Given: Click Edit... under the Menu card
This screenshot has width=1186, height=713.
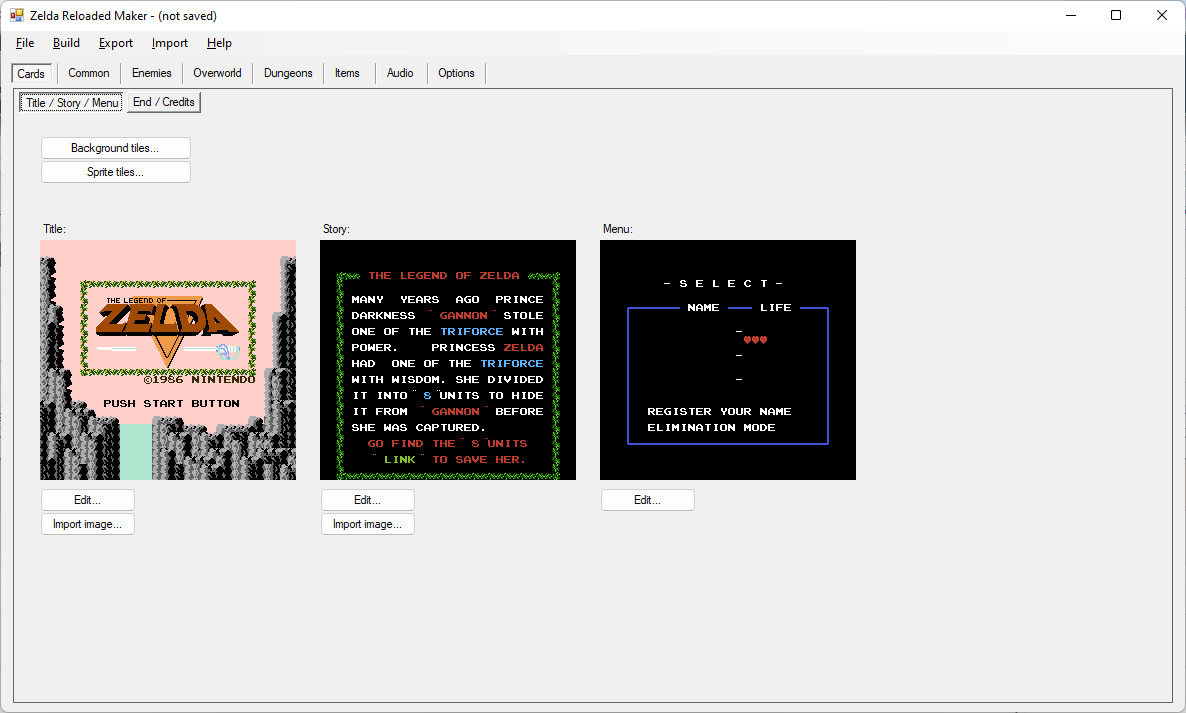Looking at the screenshot, I should point(647,501).
